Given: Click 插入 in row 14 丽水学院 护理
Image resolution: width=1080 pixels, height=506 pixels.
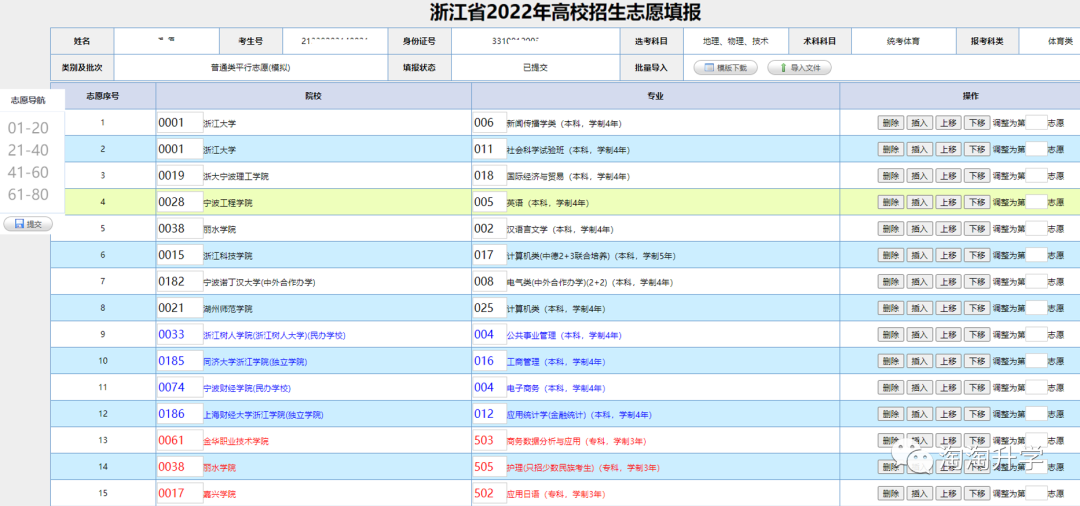Looking at the screenshot, I should pyautogui.click(x=920, y=467).
